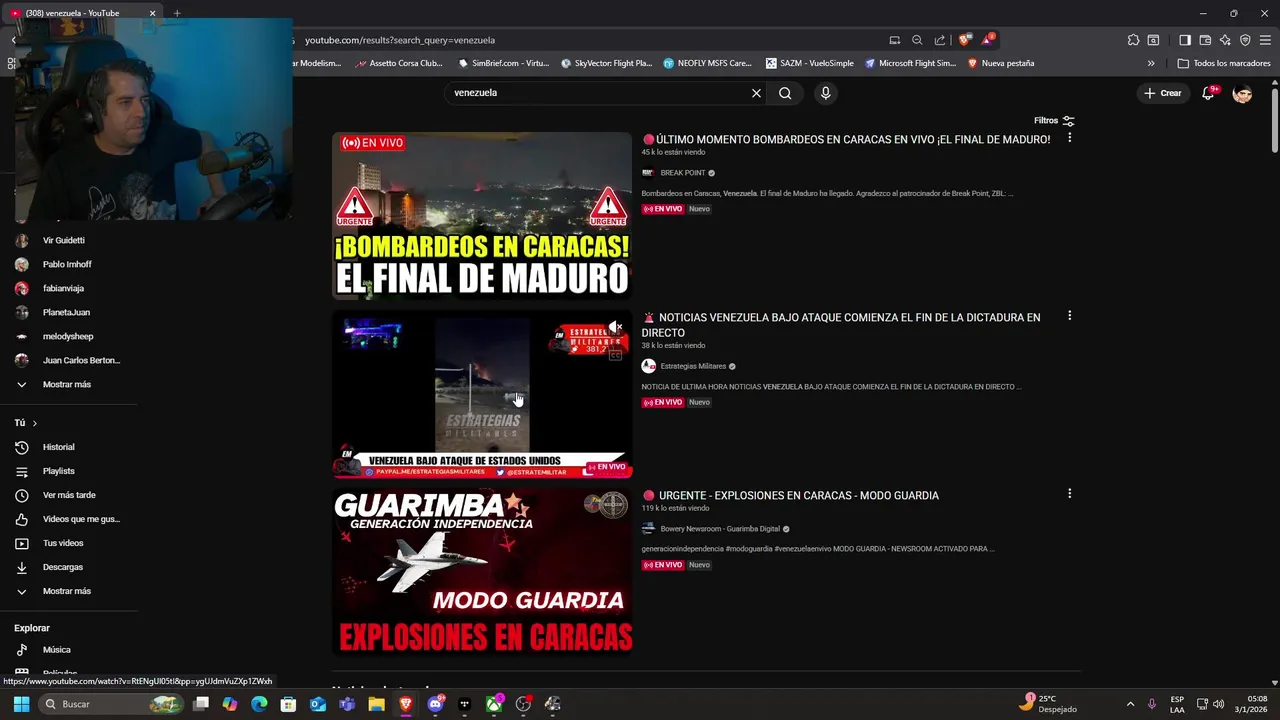The height and width of the screenshot is (720, 1280).
Task: Show hidden system tray icons
Action: [1130, 704]
